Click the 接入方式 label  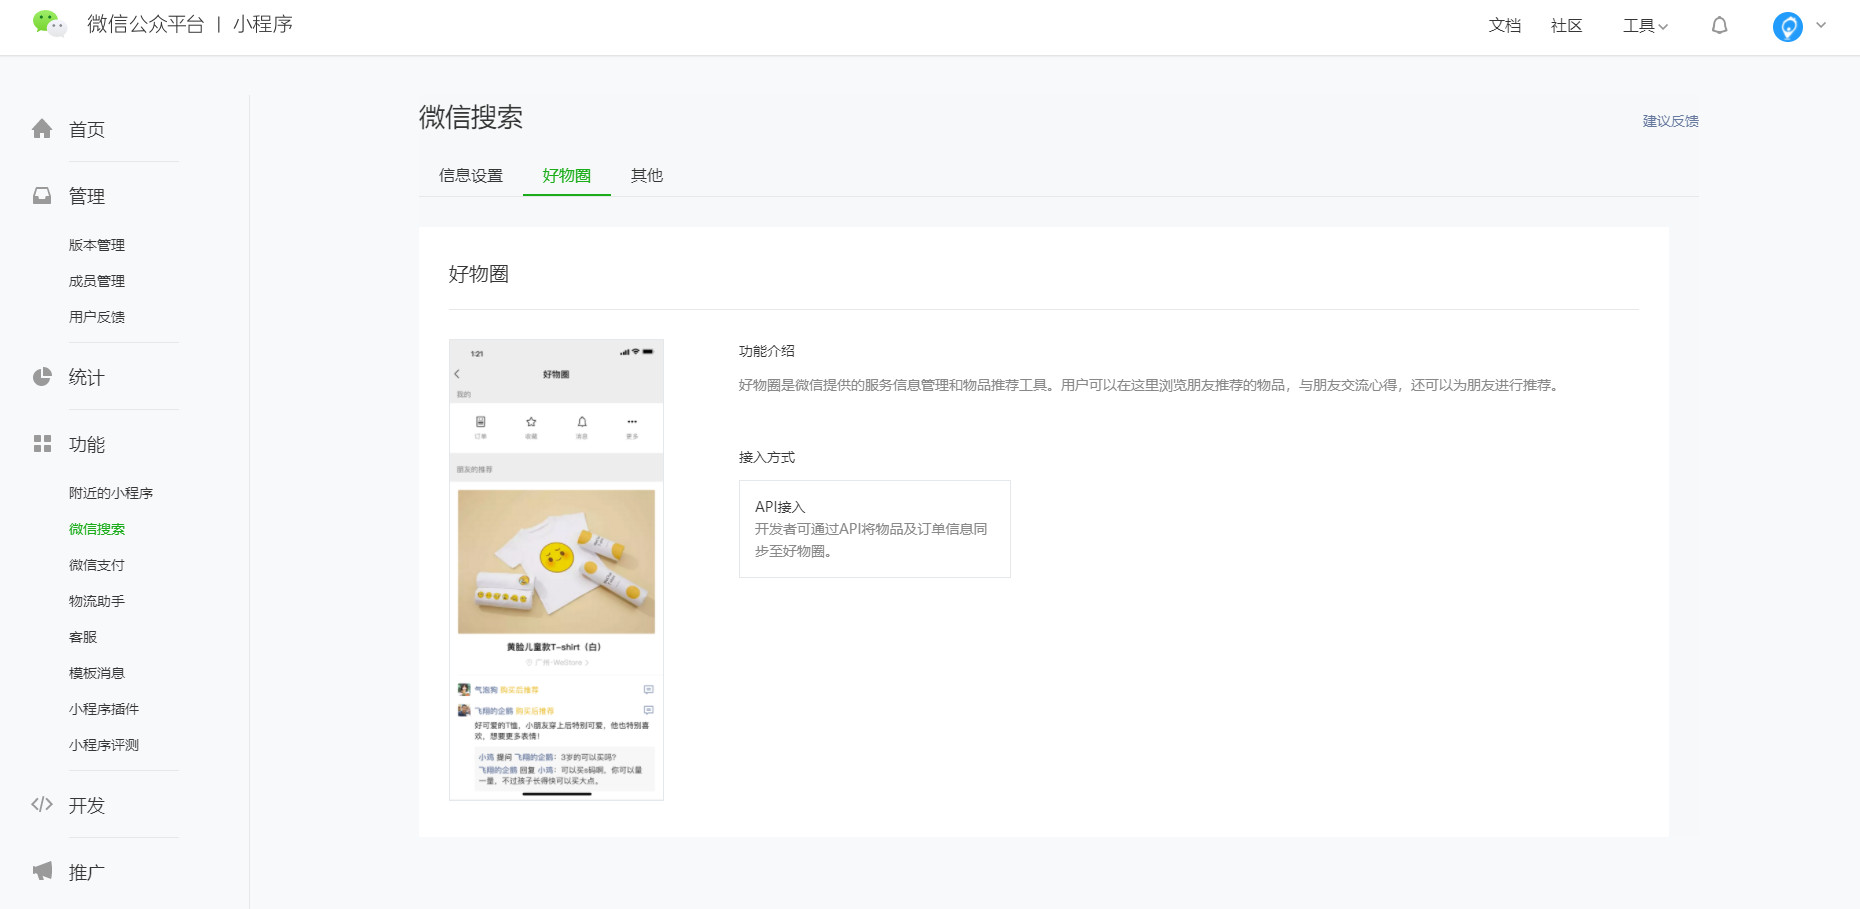[x=767, y=457]
